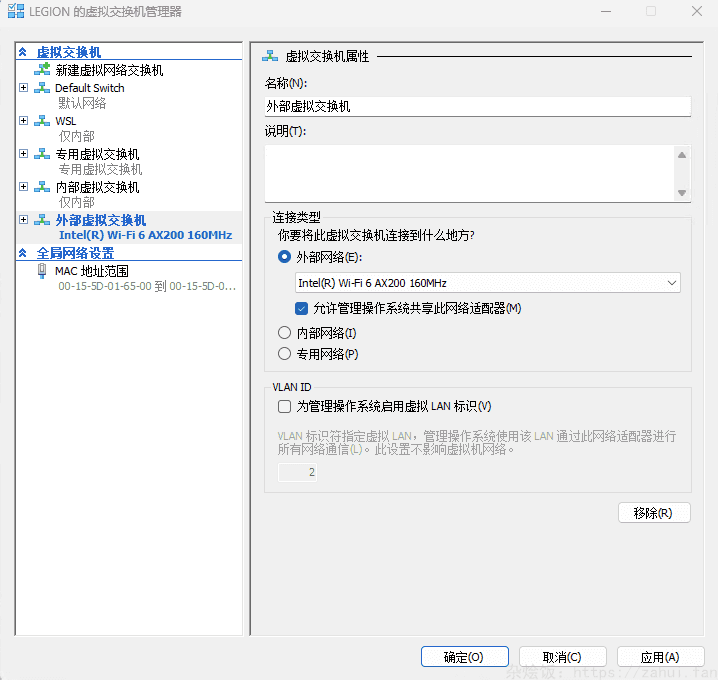Click the 新建虚拟网络交换机 icon

point(42,70)
